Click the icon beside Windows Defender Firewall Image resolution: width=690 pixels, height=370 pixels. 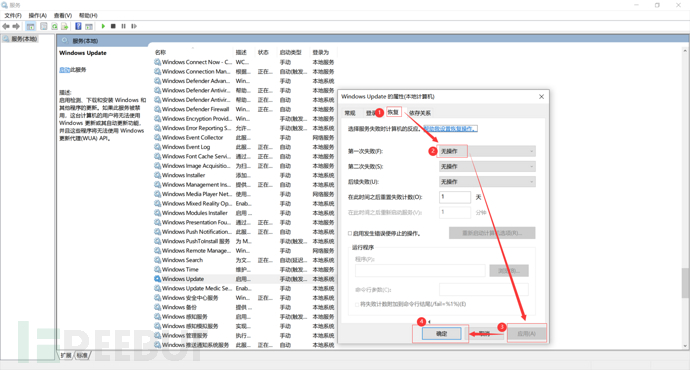click(x=157, y=109)
